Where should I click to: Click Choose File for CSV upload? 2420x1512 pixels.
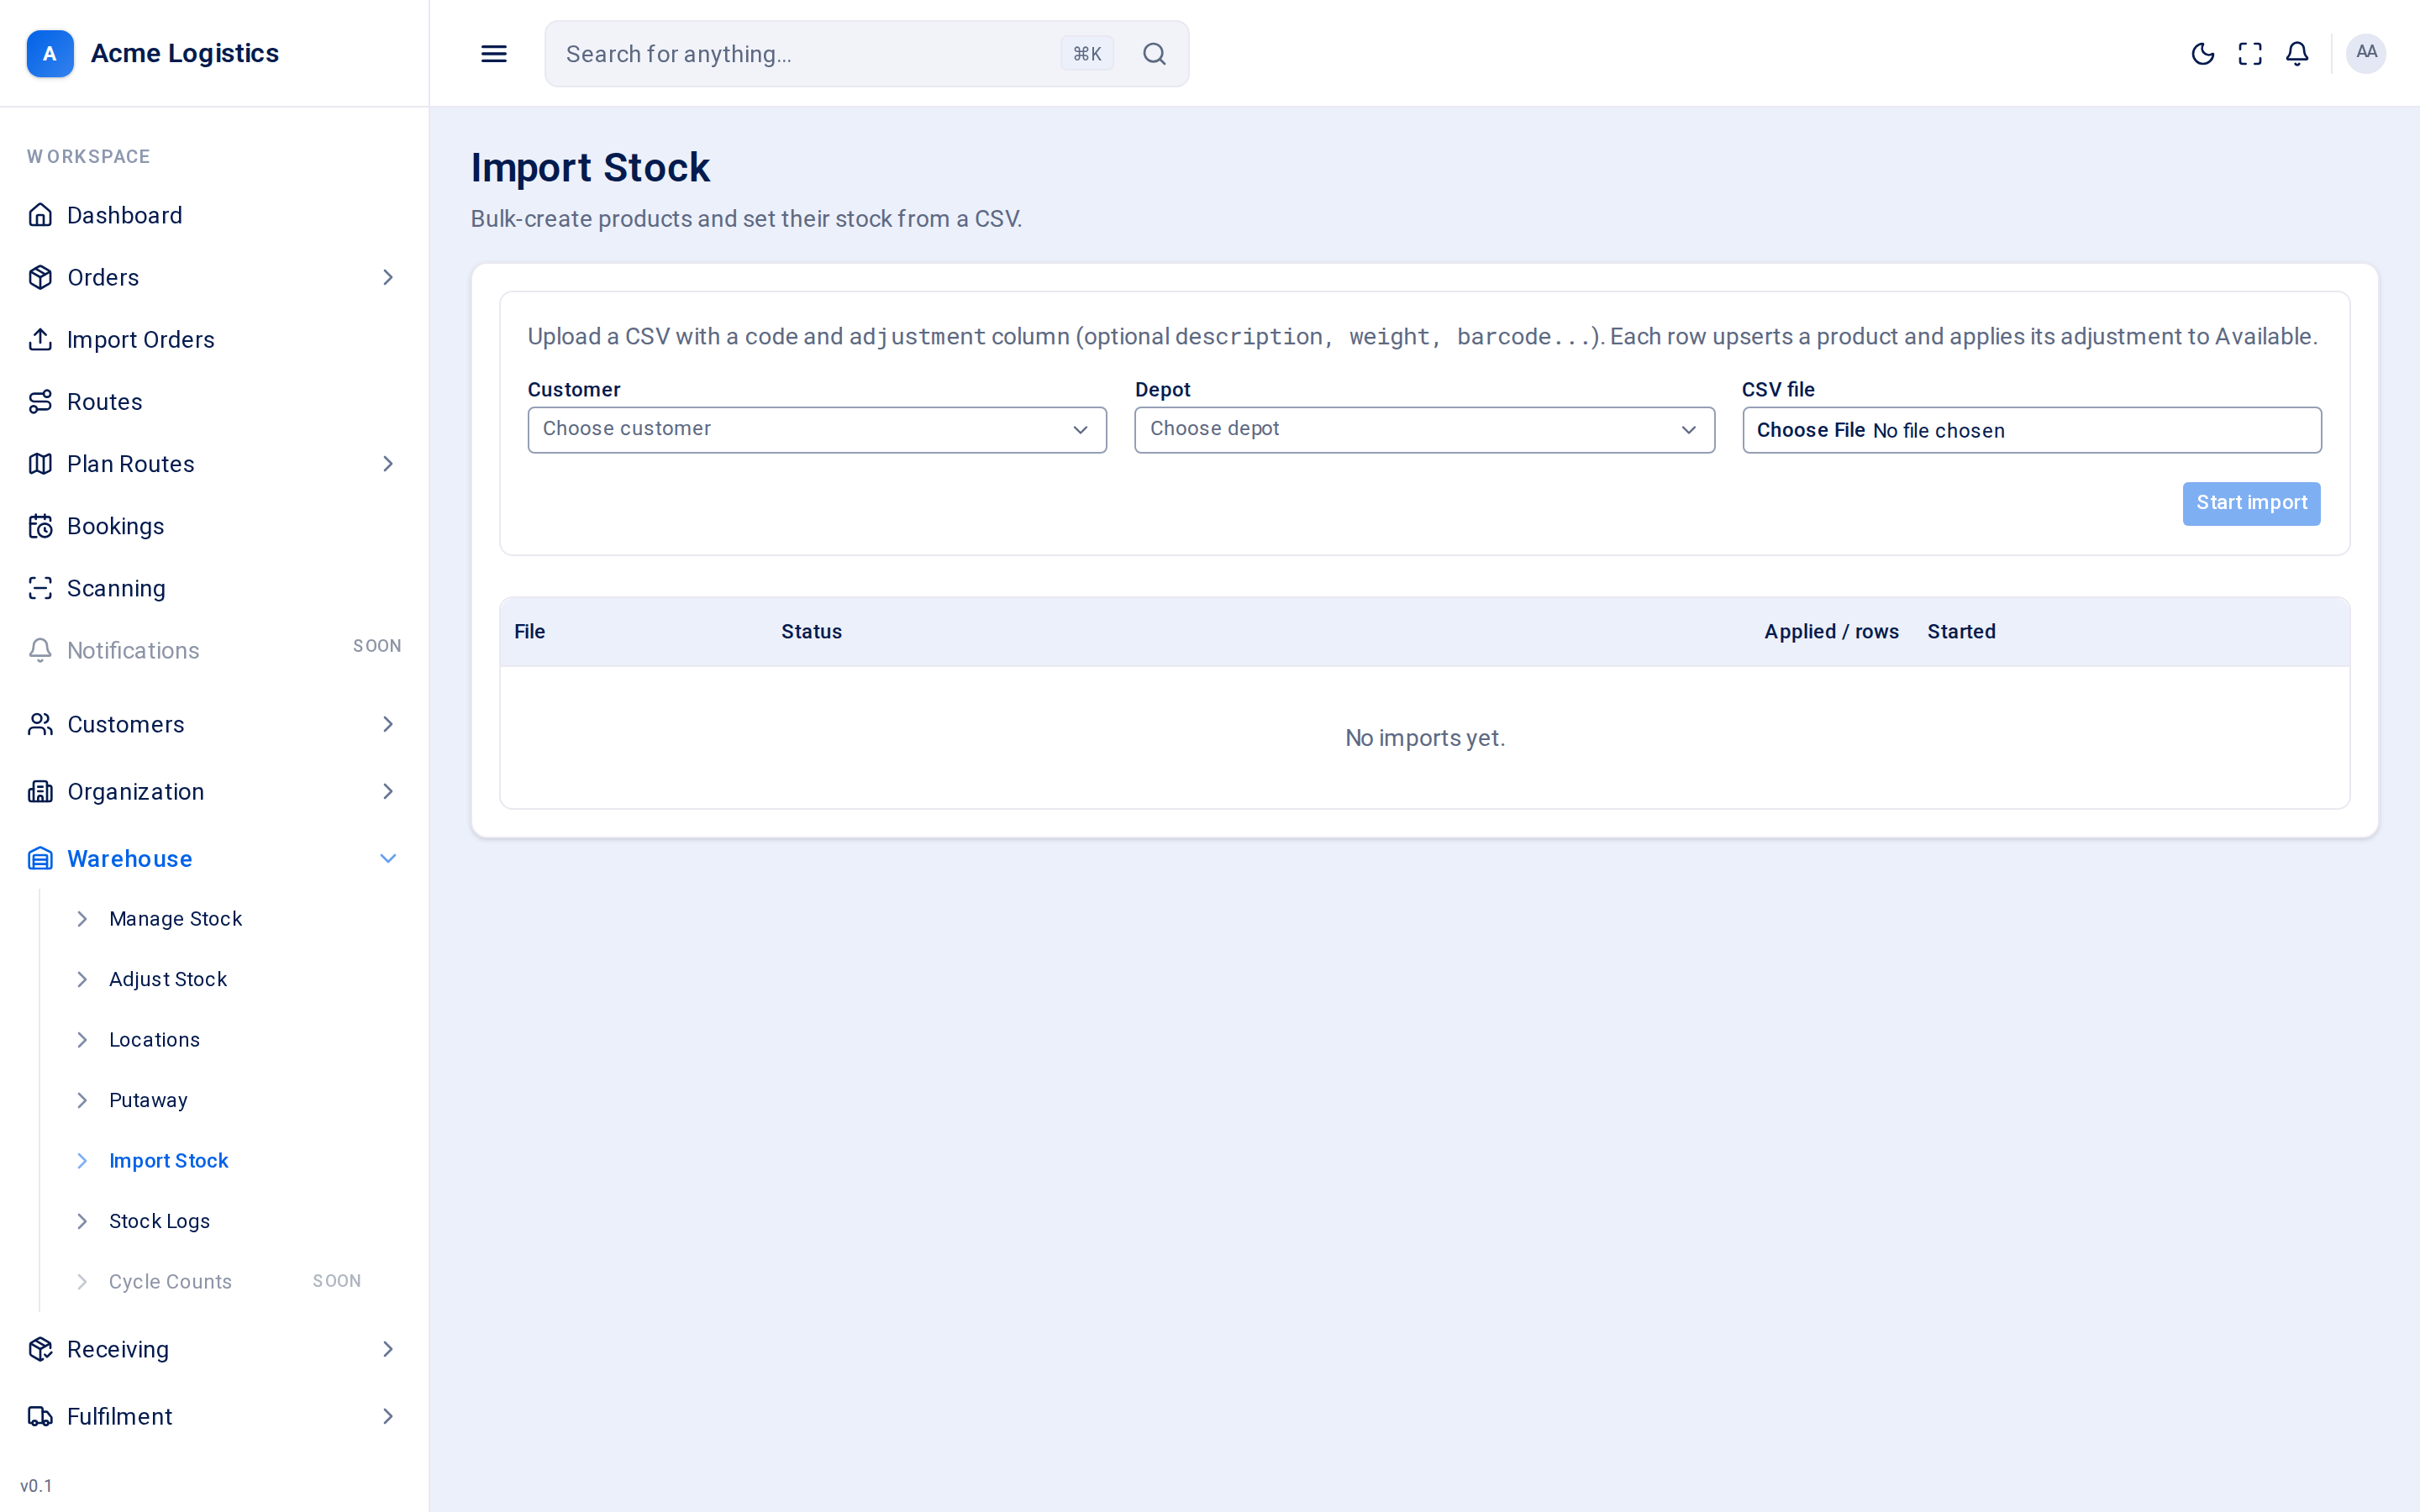[1810, 430]
